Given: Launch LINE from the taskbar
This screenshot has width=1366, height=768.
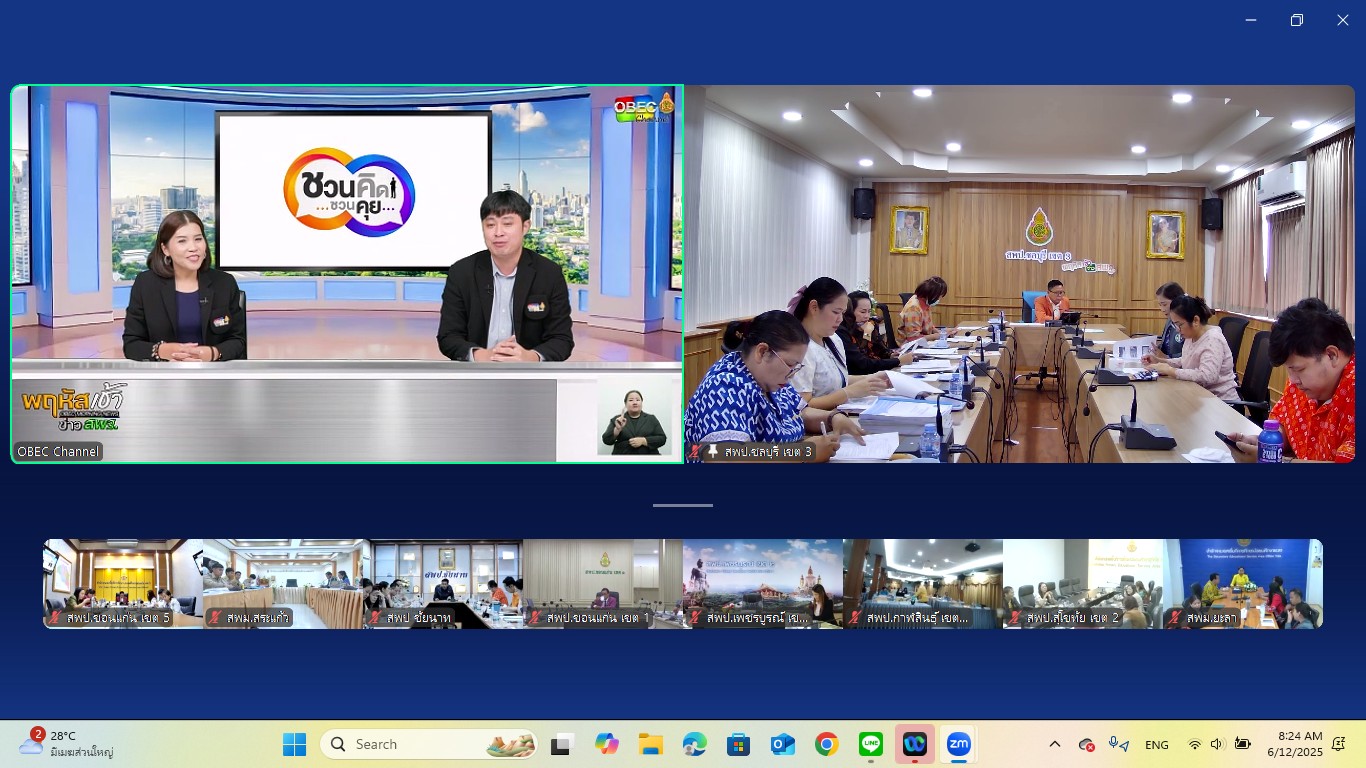Looking at the screenshot, I should 870,744.
